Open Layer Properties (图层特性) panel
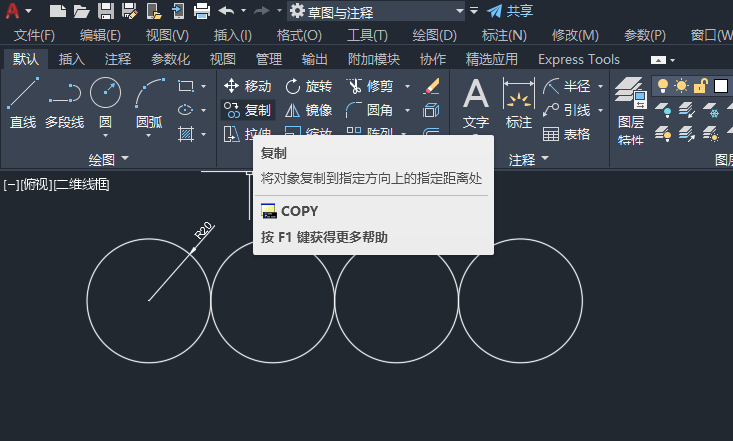The image size is (733, 441). click(631, 111)
